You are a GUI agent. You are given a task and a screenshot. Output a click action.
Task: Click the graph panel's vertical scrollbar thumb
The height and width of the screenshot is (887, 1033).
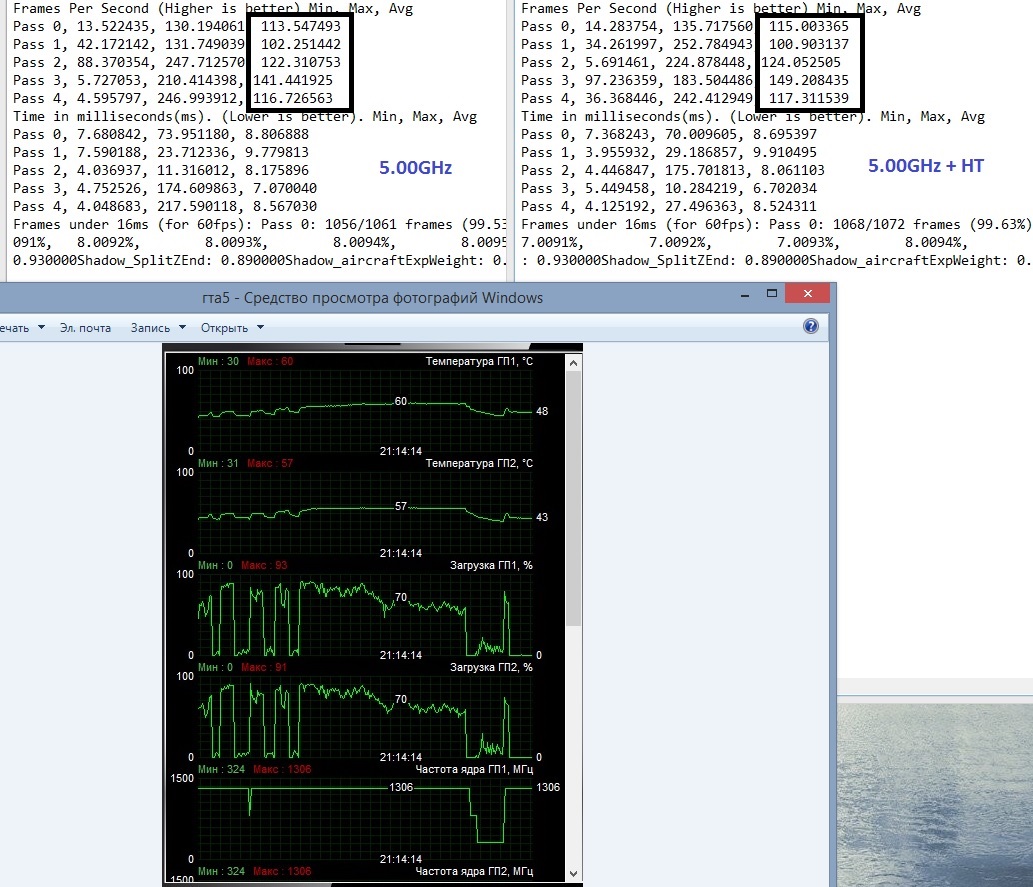(573, 490)
